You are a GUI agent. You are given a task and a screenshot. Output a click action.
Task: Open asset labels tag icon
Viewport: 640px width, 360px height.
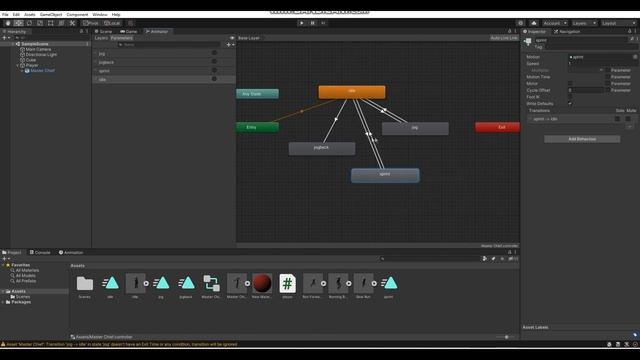(x=635, y=335)
